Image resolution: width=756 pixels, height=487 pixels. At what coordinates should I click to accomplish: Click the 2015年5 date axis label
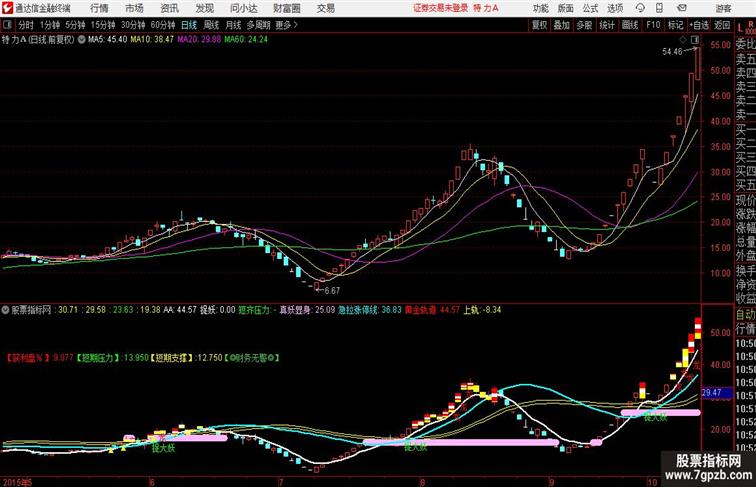[17, 482]
